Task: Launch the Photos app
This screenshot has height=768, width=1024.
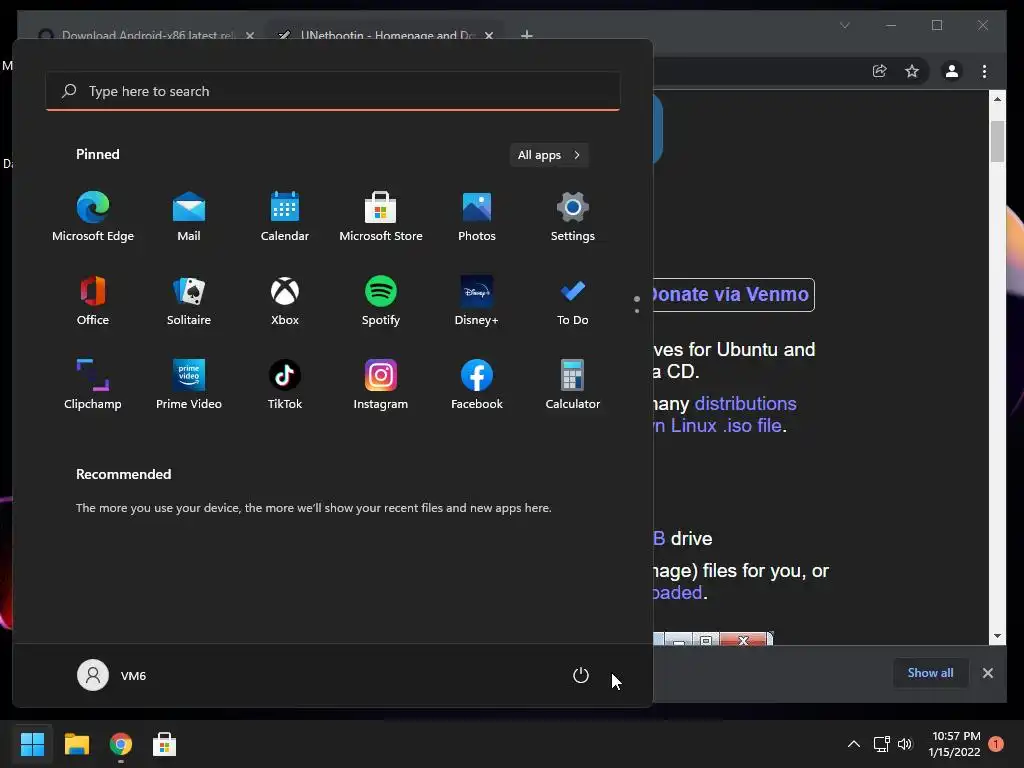Action: pyautogui.click(x=477, y=217)
